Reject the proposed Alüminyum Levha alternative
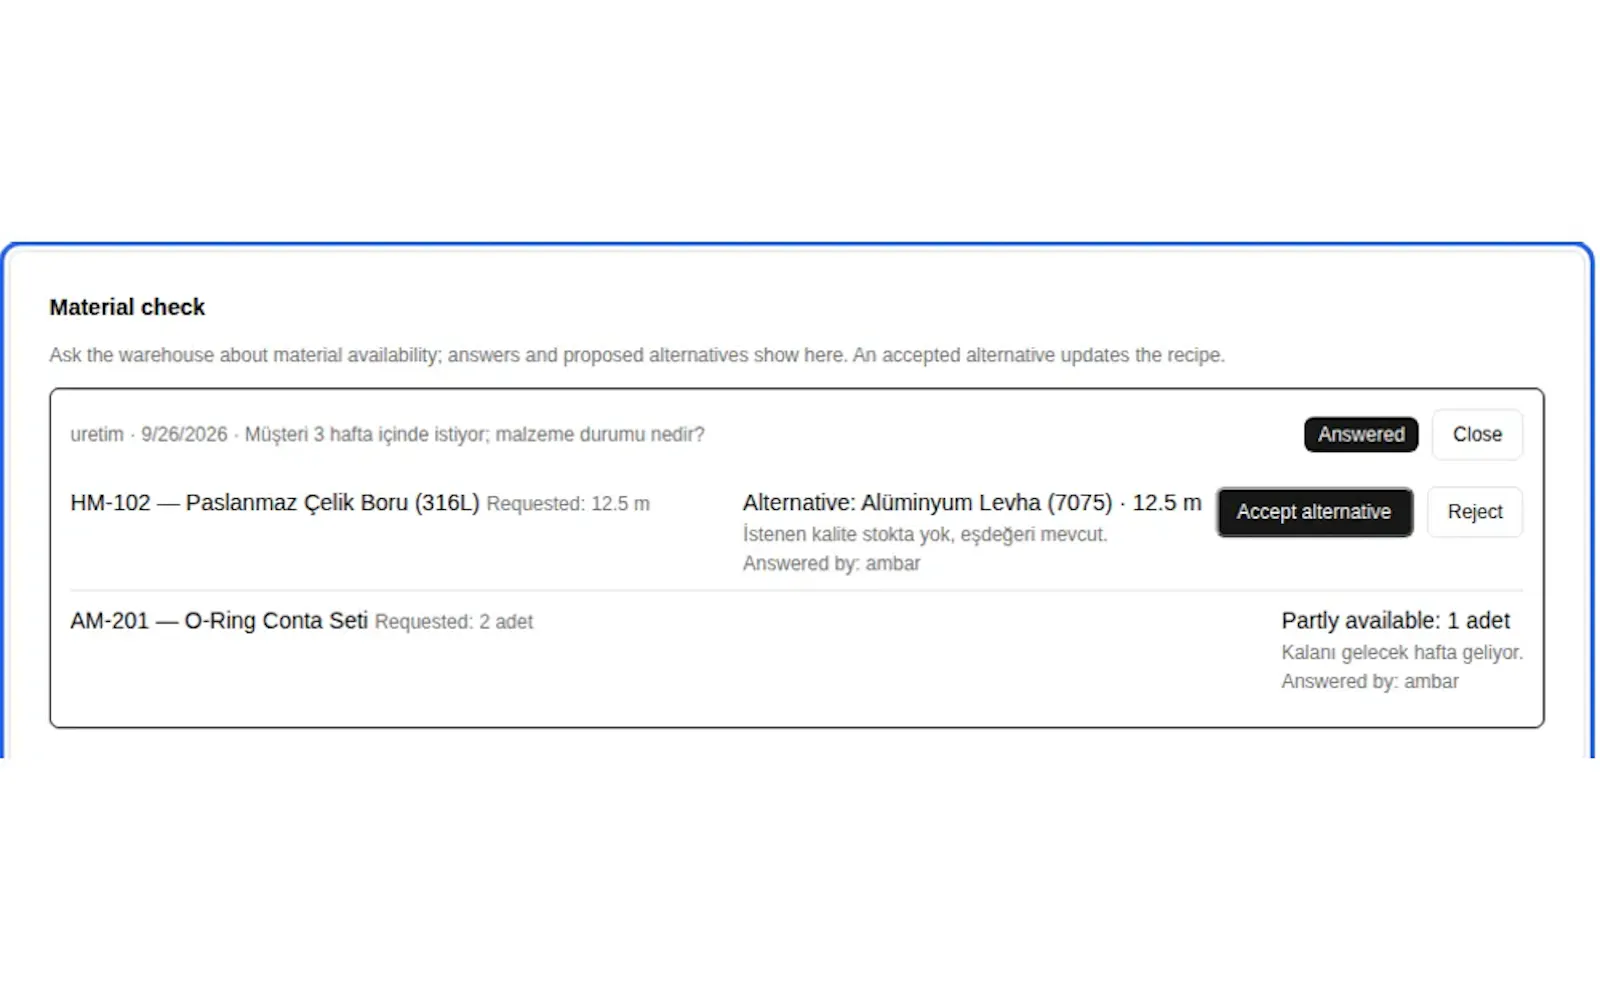1600x1000 pixels. 1475,512
